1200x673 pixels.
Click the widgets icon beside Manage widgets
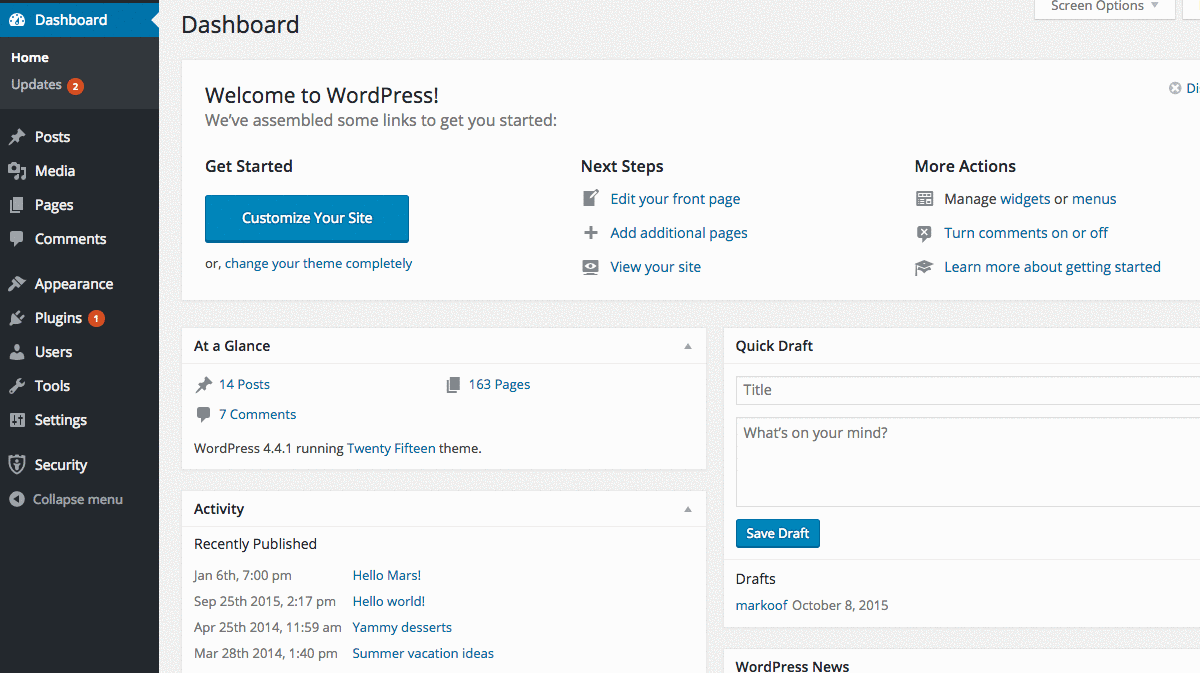(x=925, y=199)
